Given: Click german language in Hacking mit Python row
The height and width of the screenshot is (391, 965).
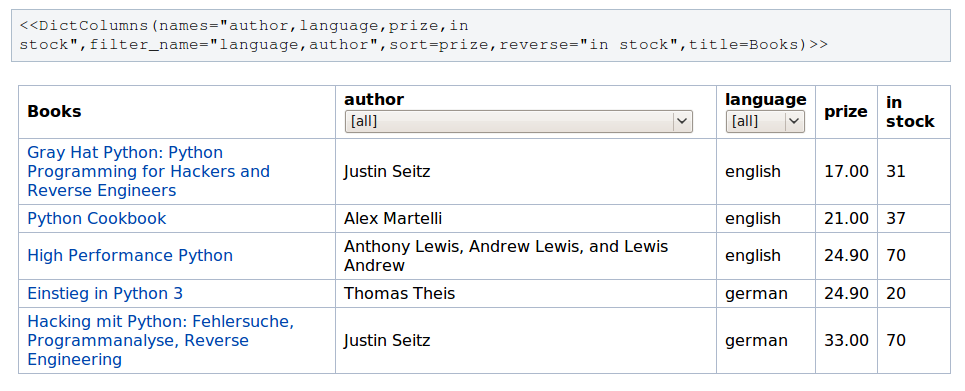Looking at the screenshot, I should (x=756, y=341).
